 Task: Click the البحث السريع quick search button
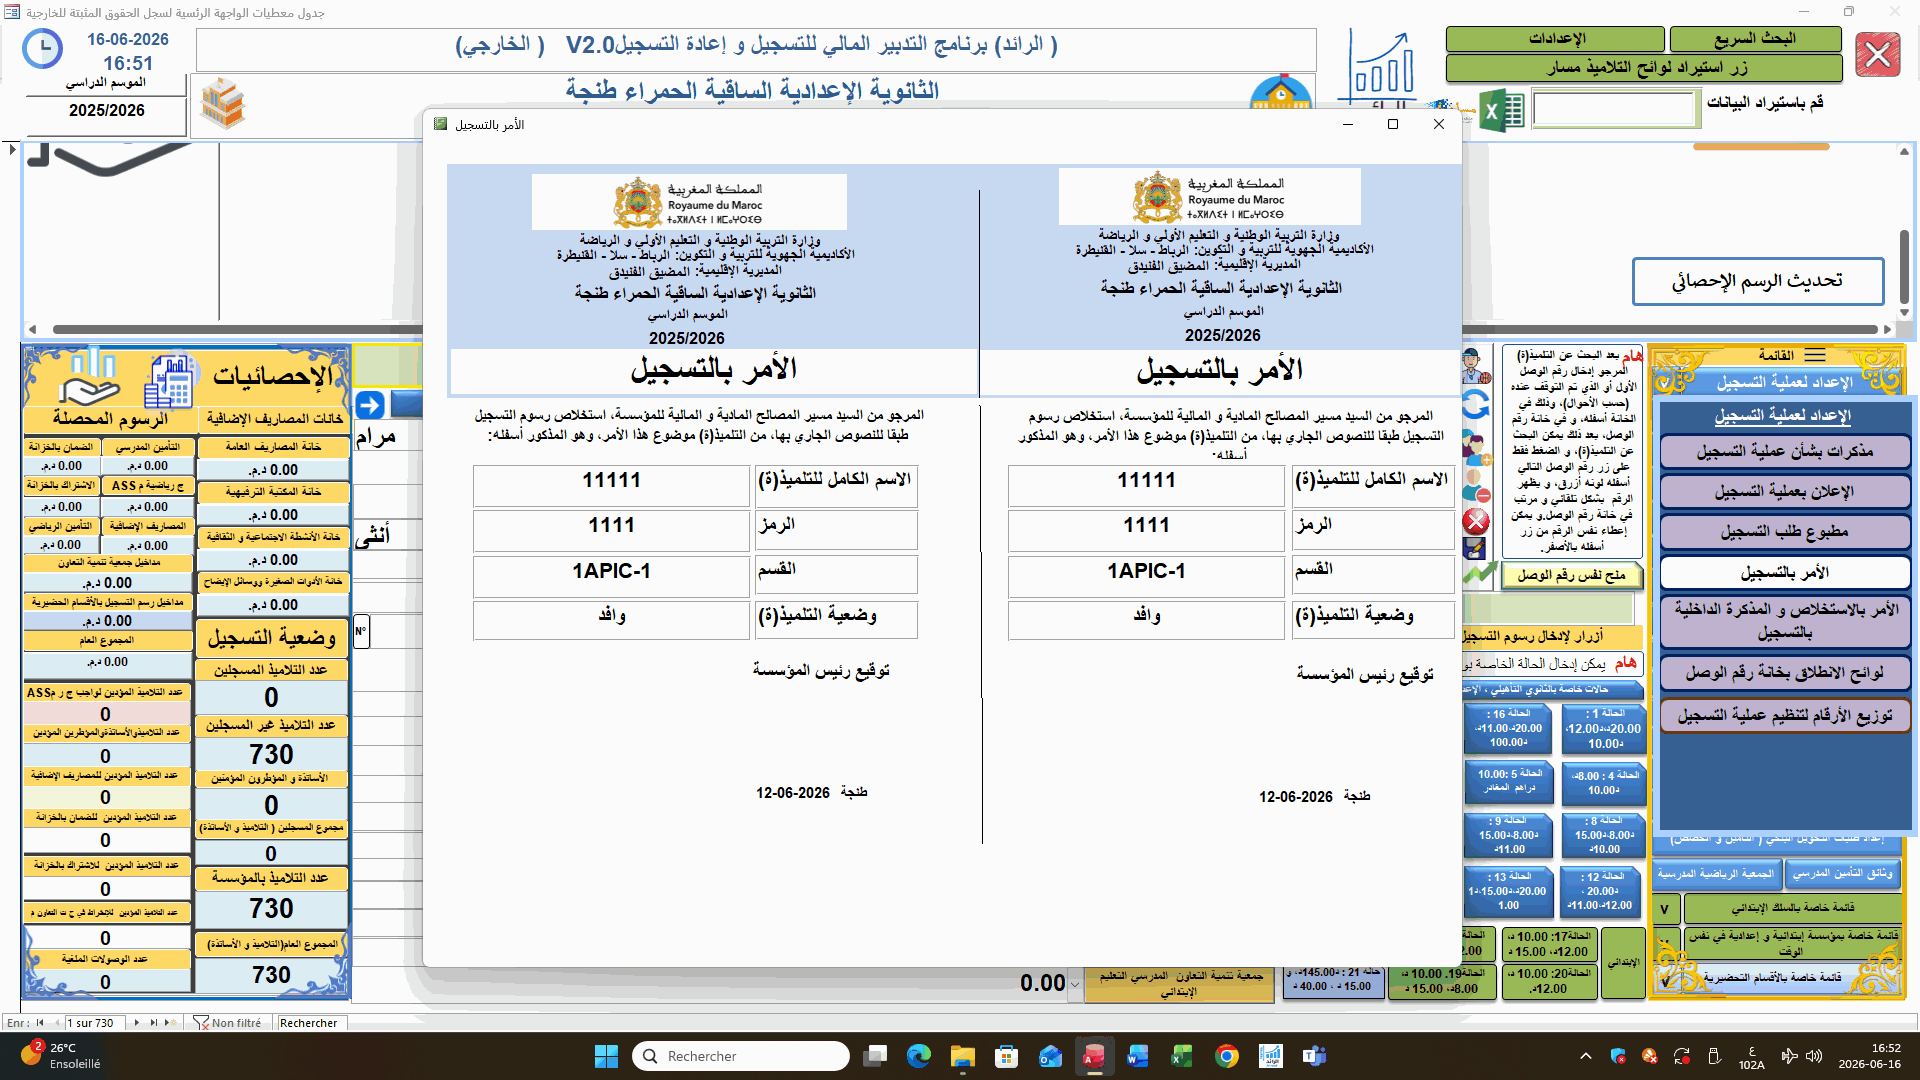pos(1755,39)
